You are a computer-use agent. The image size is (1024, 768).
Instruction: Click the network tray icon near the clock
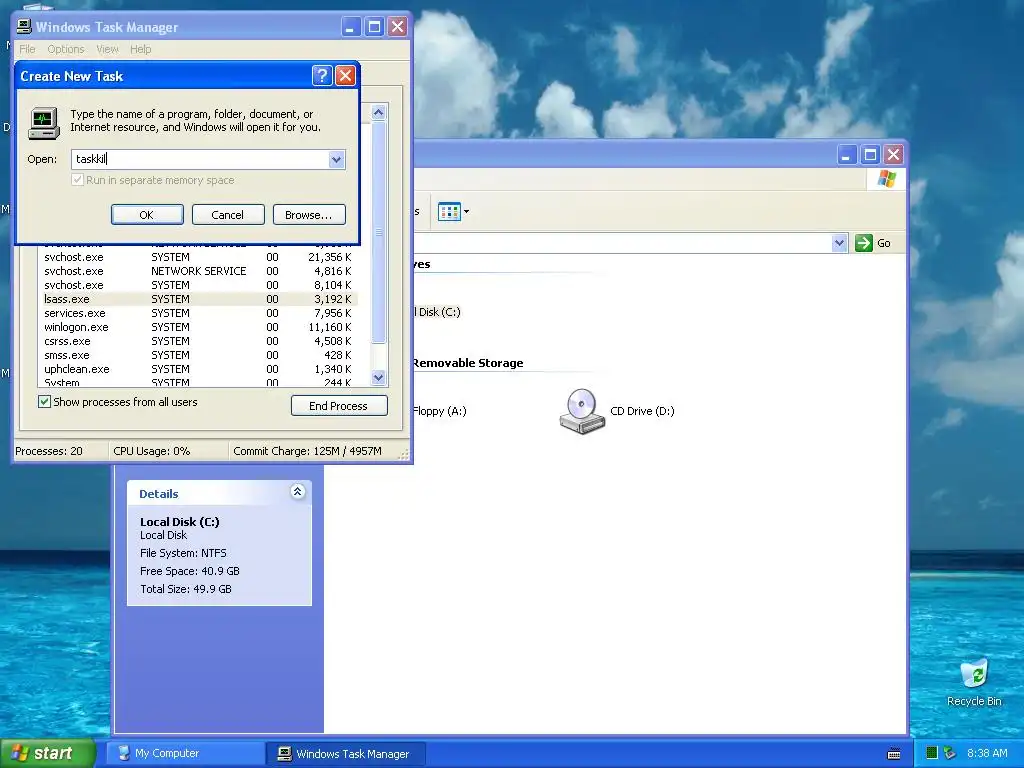pyautogui.click(x=950, y=753)
